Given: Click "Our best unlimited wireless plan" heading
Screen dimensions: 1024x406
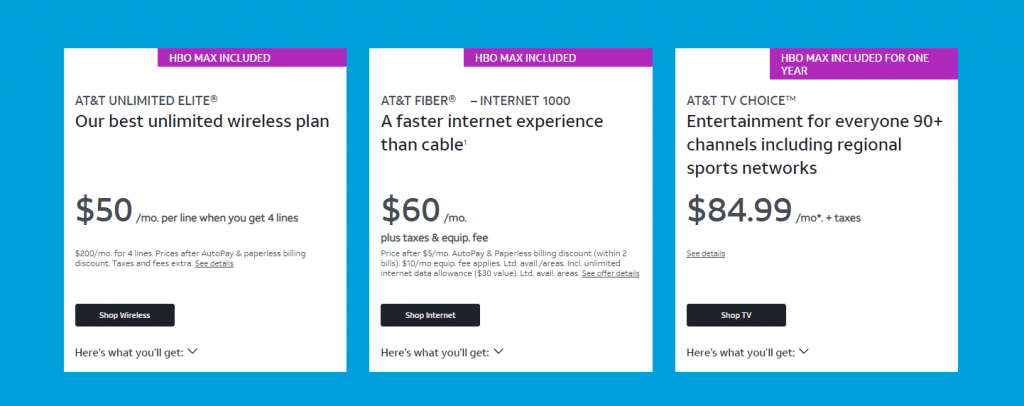Looking at the screenshot, I should click(202, 121).
